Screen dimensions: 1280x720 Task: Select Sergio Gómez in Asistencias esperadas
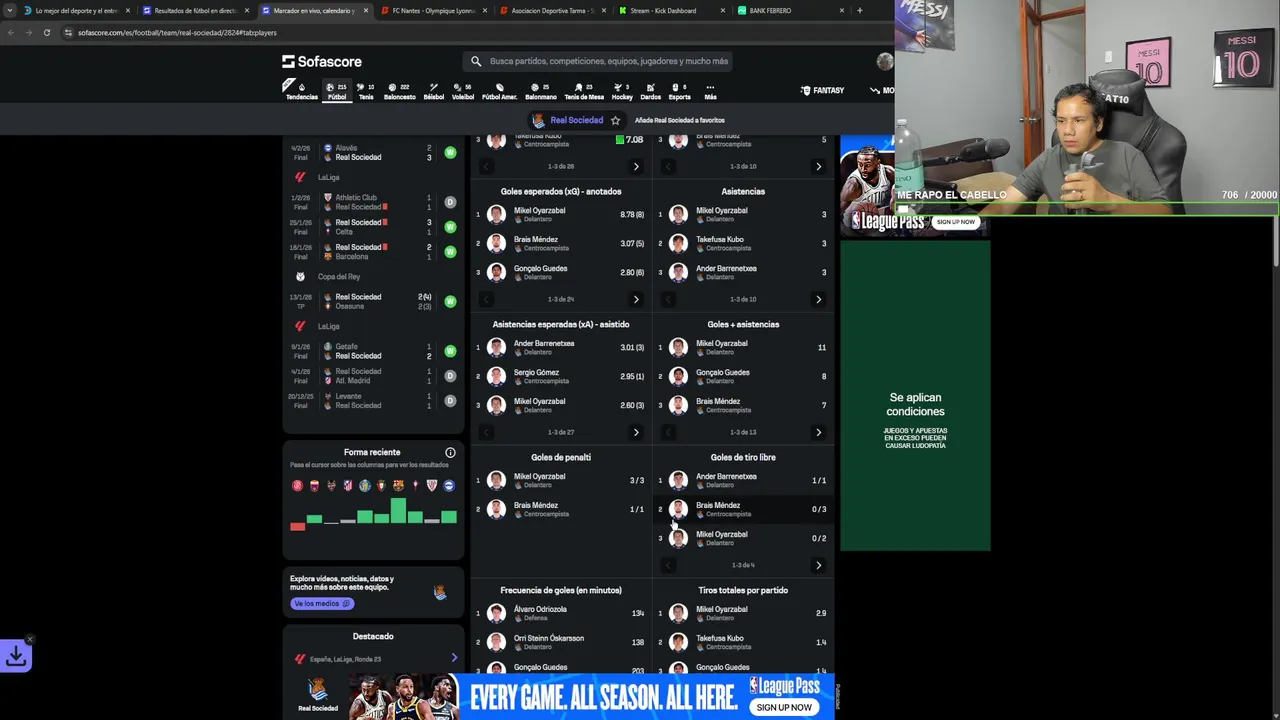pyautogui.click(x=560, y=376)
